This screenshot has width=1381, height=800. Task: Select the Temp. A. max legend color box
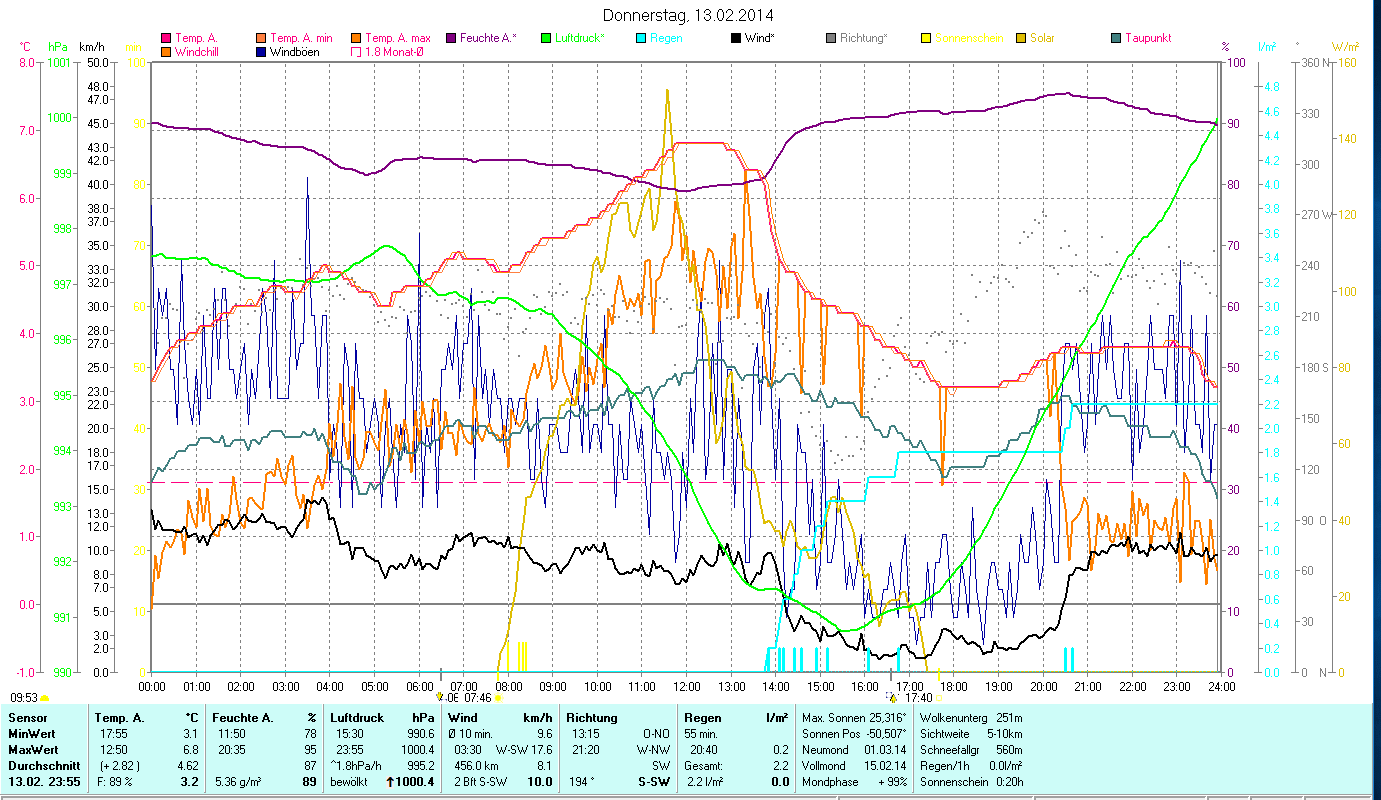[x=357, y=39]
